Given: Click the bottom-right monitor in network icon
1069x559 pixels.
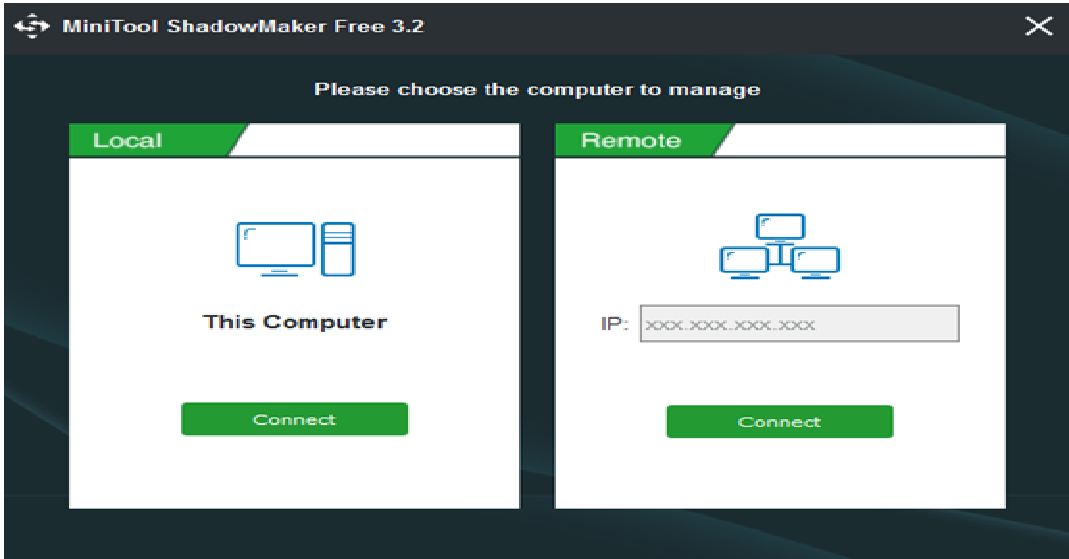Looking at the screenshot, I should point(815,263).
